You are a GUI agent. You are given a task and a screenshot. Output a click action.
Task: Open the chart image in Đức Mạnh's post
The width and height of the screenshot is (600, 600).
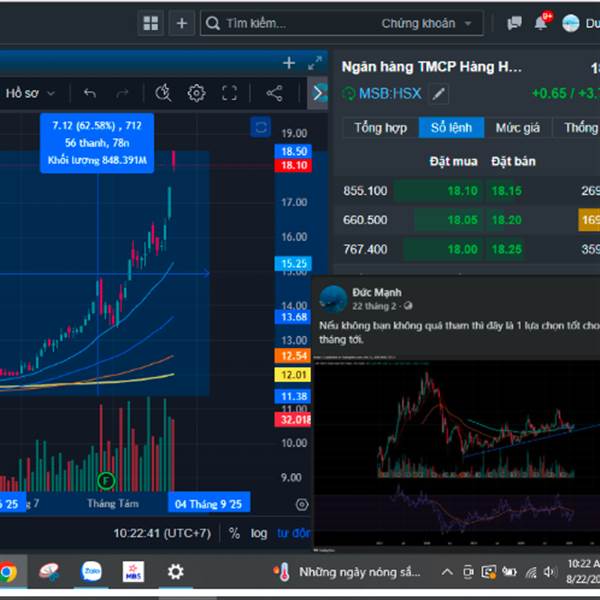457,453
